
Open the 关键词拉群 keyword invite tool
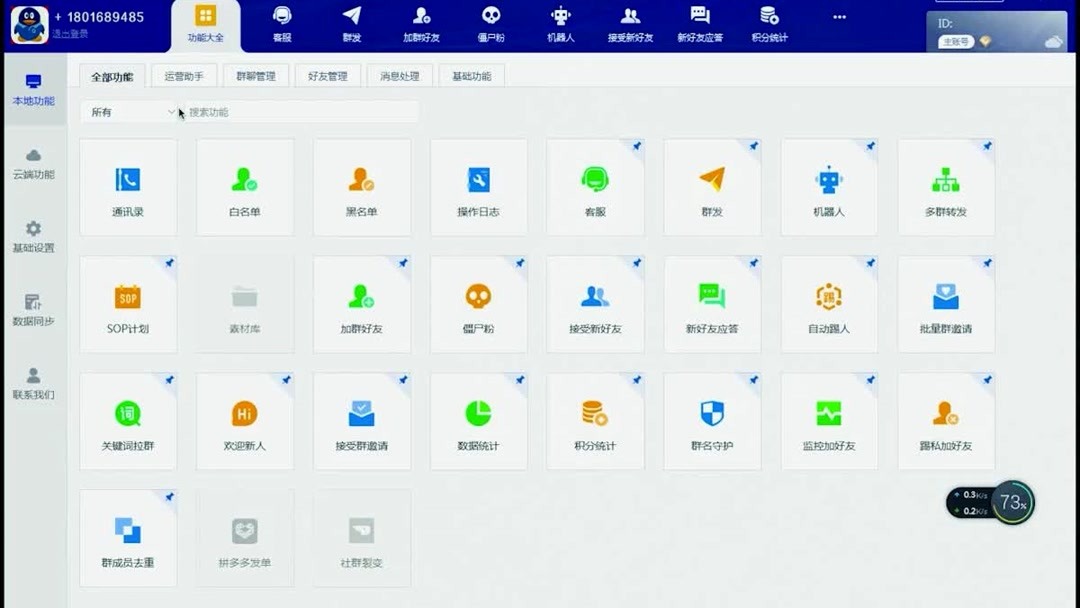128,420
